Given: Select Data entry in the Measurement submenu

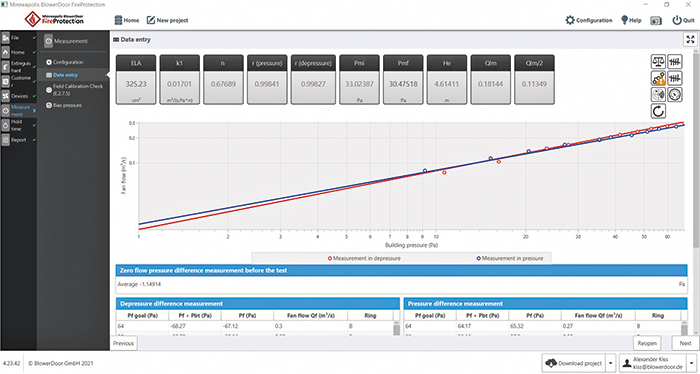Looking at the screenshot, I should [62, 75].
